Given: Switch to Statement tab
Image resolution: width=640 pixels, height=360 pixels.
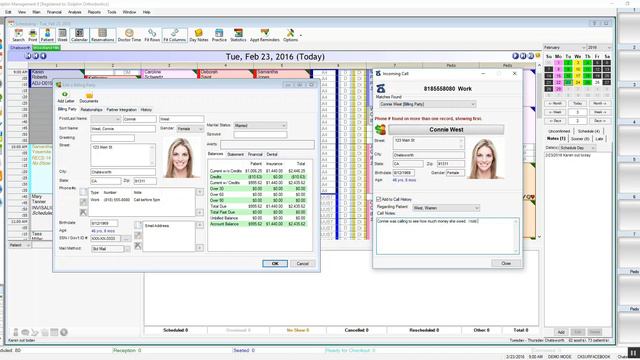Looking at the screenshot, I should tap(235, 154).
